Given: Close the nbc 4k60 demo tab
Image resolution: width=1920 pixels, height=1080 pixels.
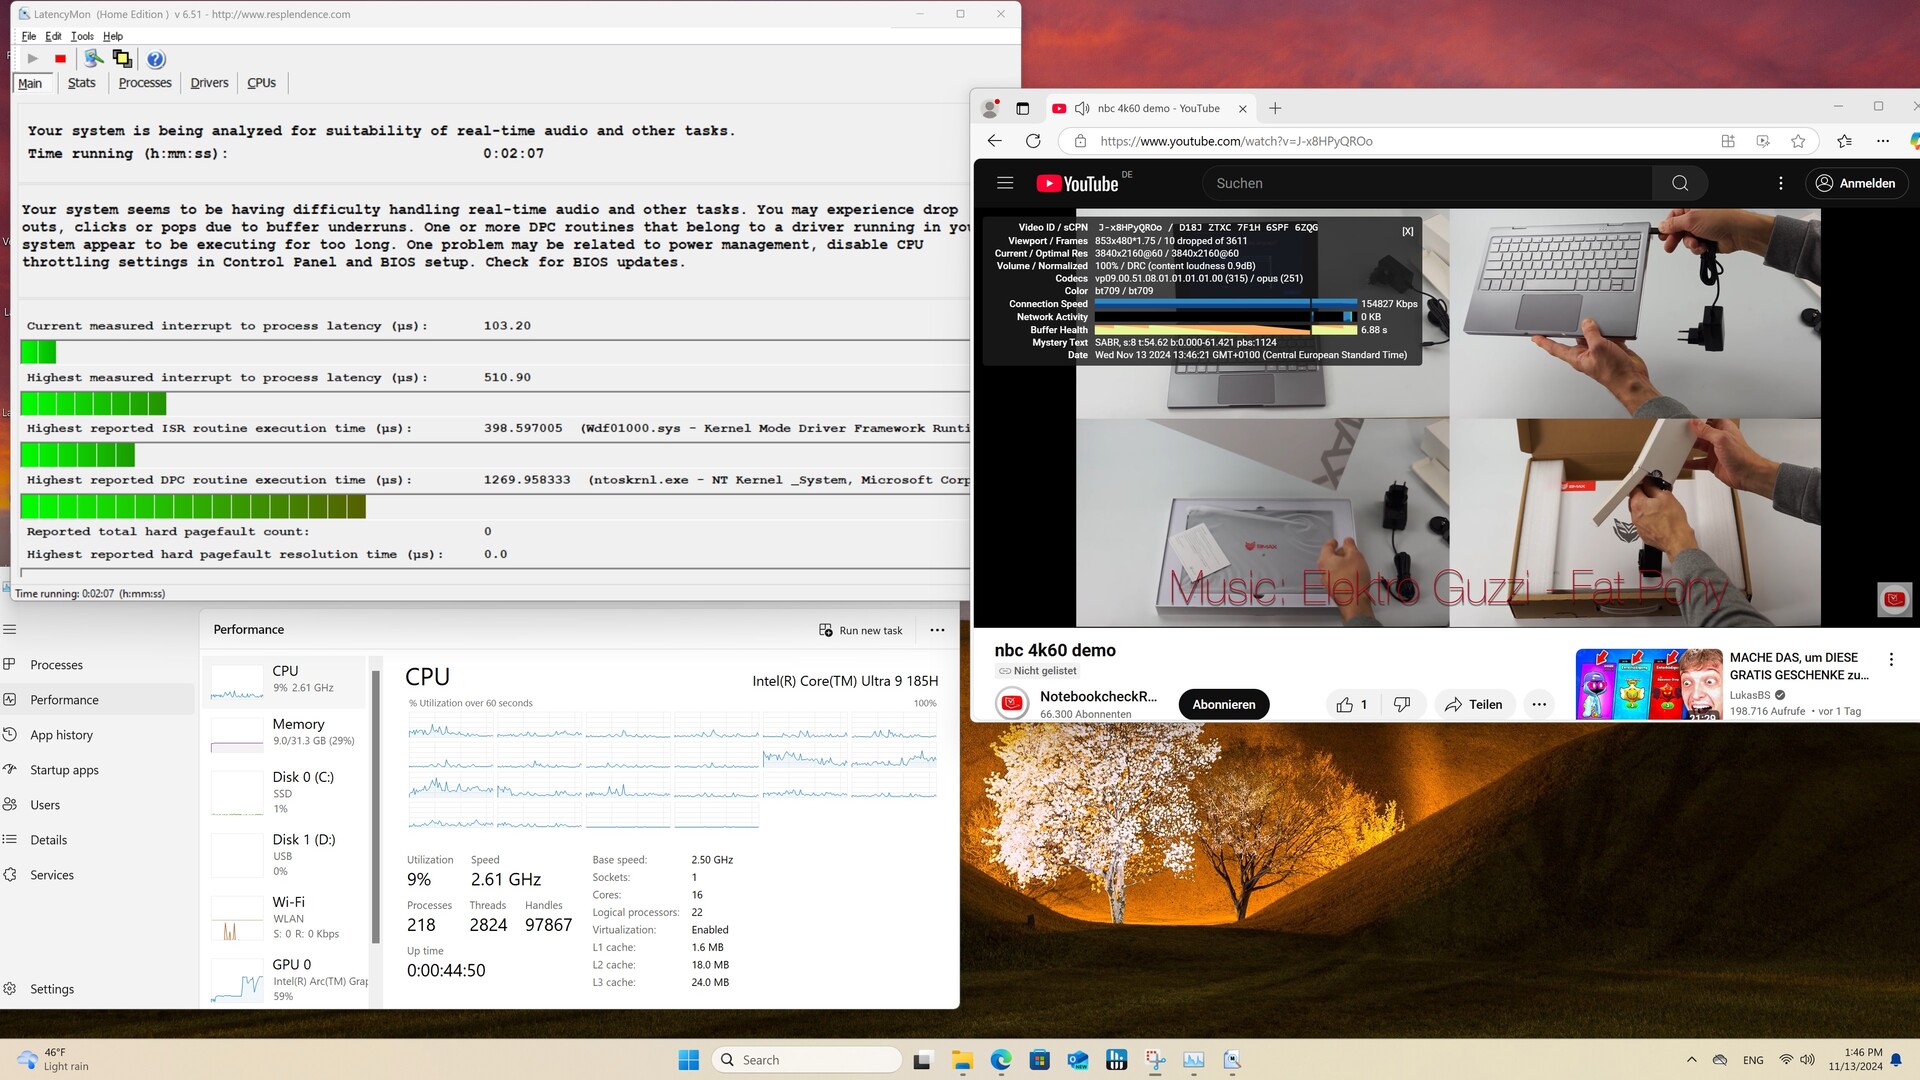Looking at the screenshot, I should click(1243, 108).
